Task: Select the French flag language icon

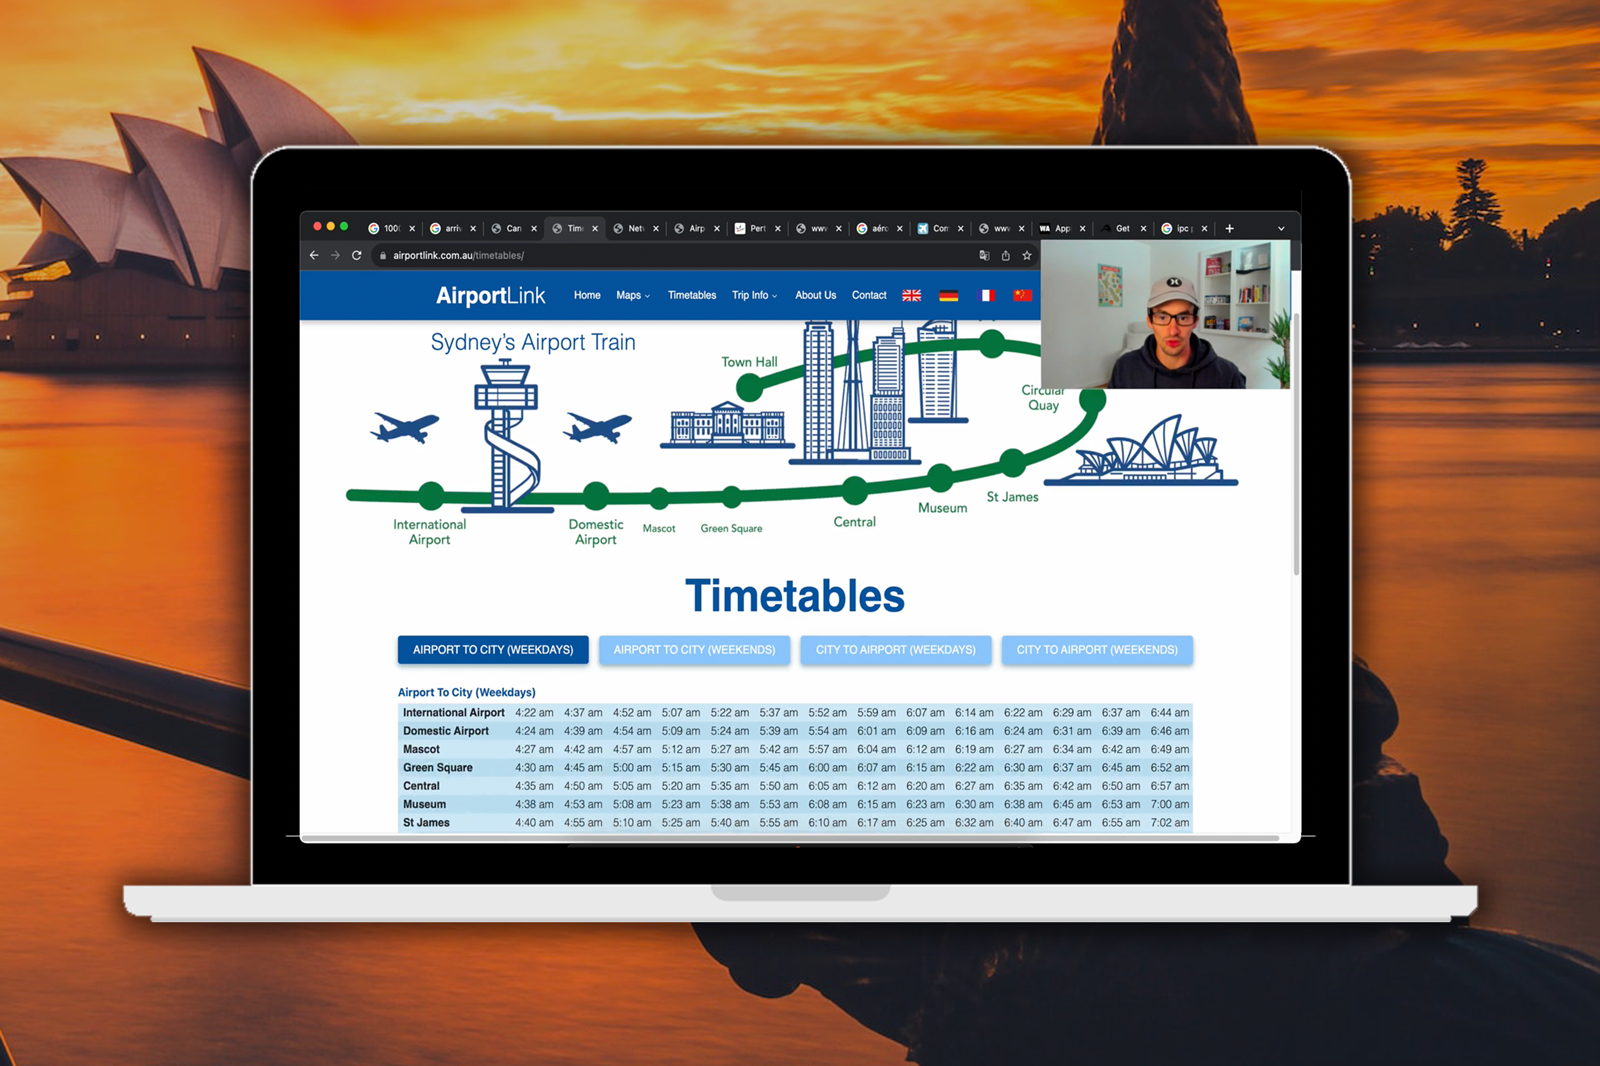Action: 985,295
